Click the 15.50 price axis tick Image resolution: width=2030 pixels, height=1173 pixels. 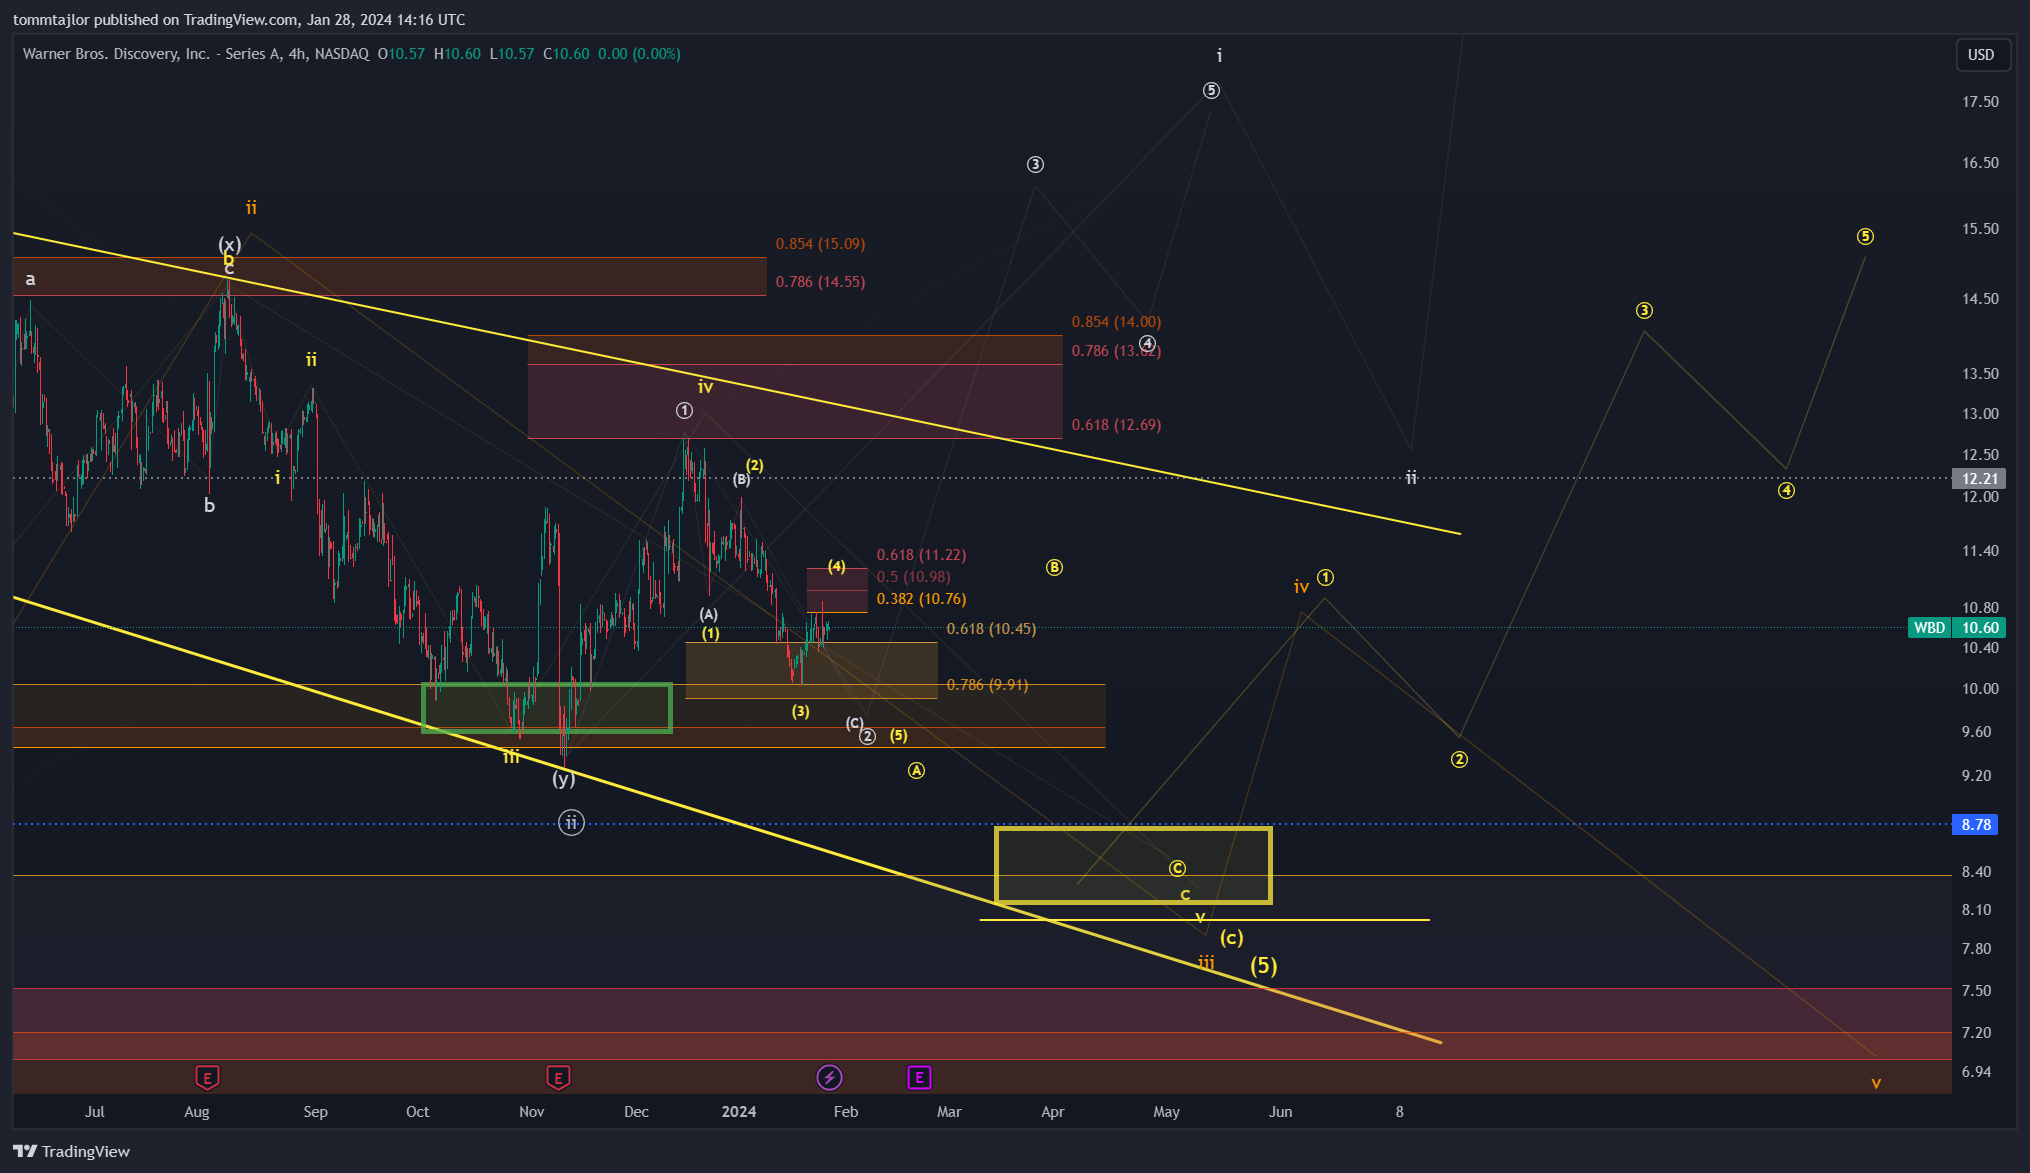click(x=1980, y=229)
